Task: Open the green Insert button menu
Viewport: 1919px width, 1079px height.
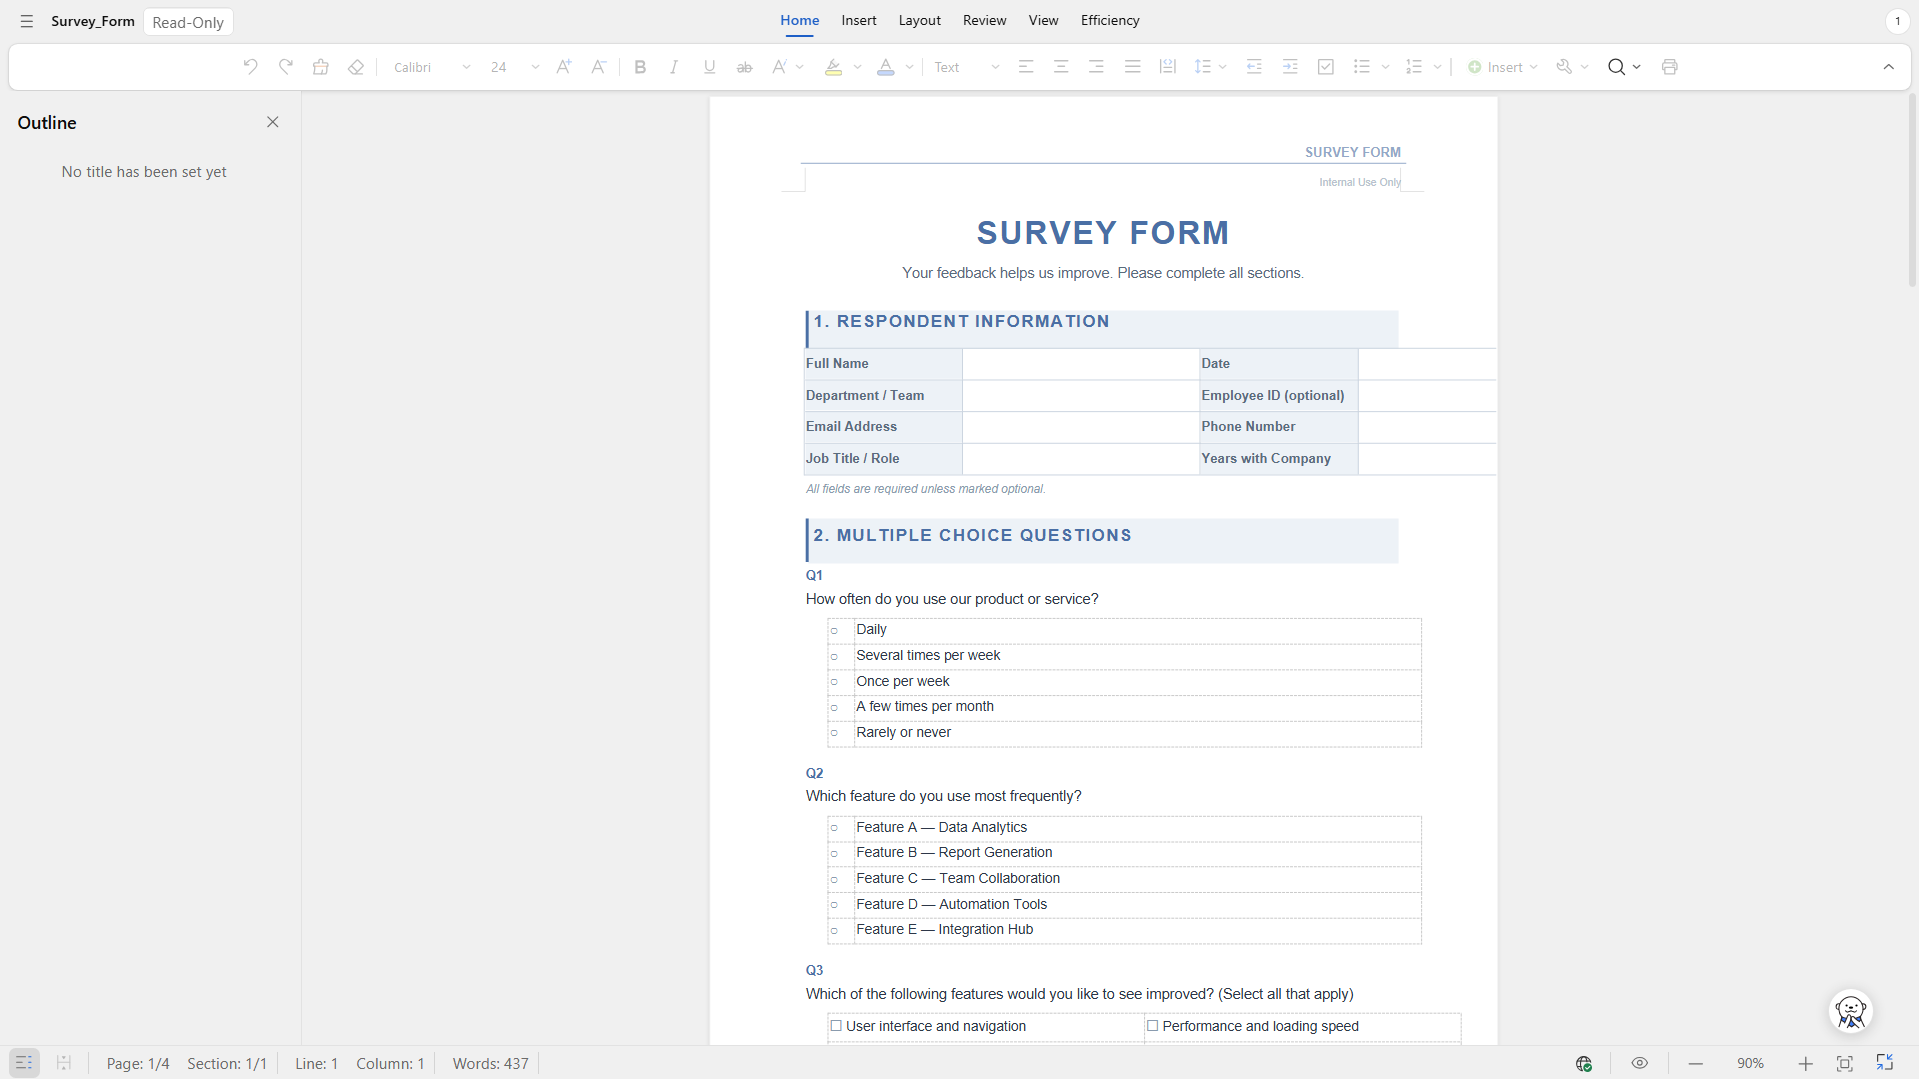Action: 1502,67
